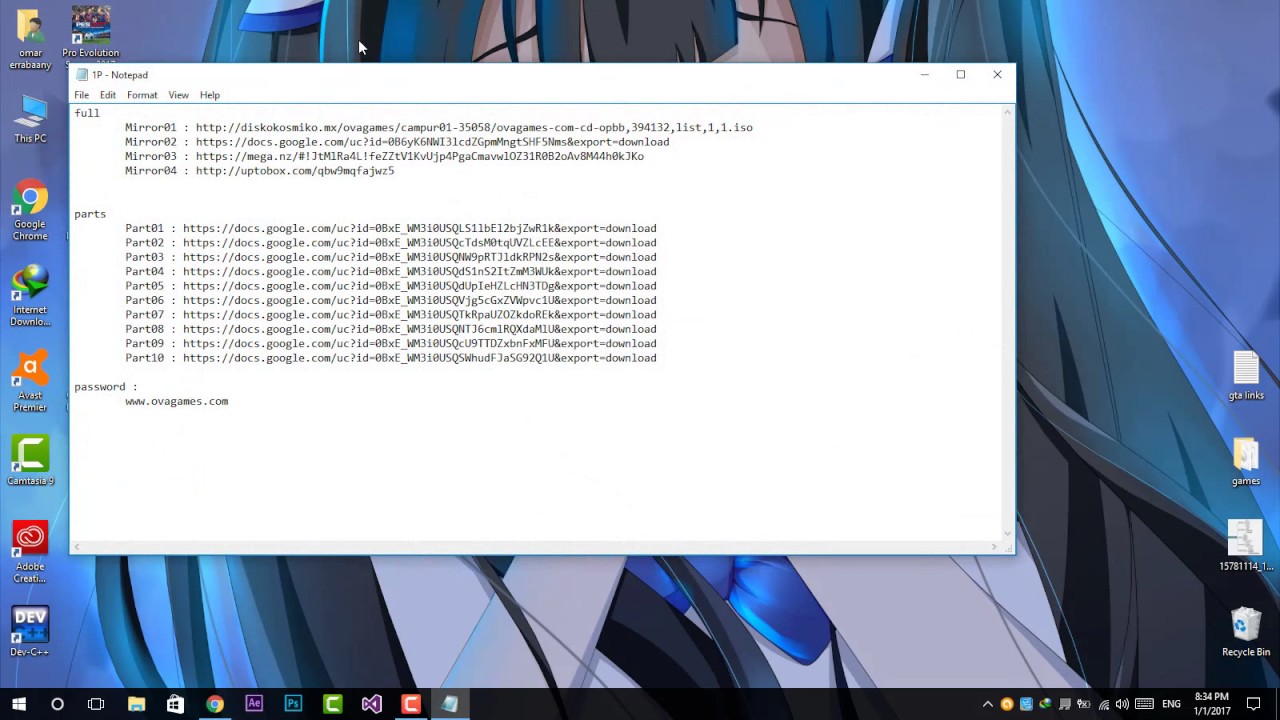Open the Action Center notifications icon

1254,704
